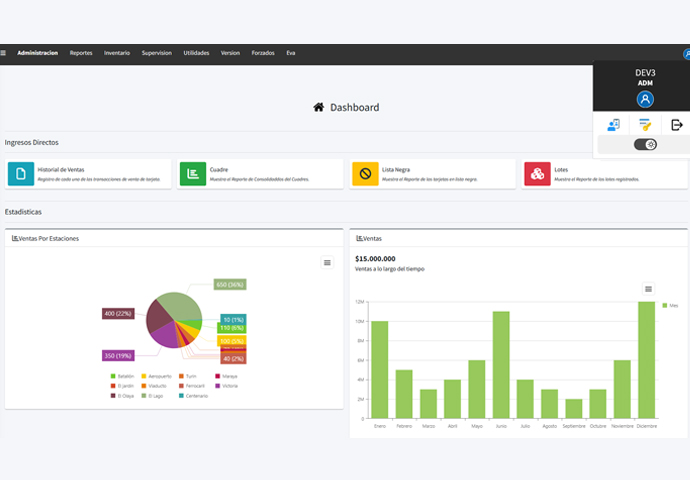Click the green Cuadre chart icon
Screen dimensions: 690x480
pyautogui.click(x=193, y=174)
